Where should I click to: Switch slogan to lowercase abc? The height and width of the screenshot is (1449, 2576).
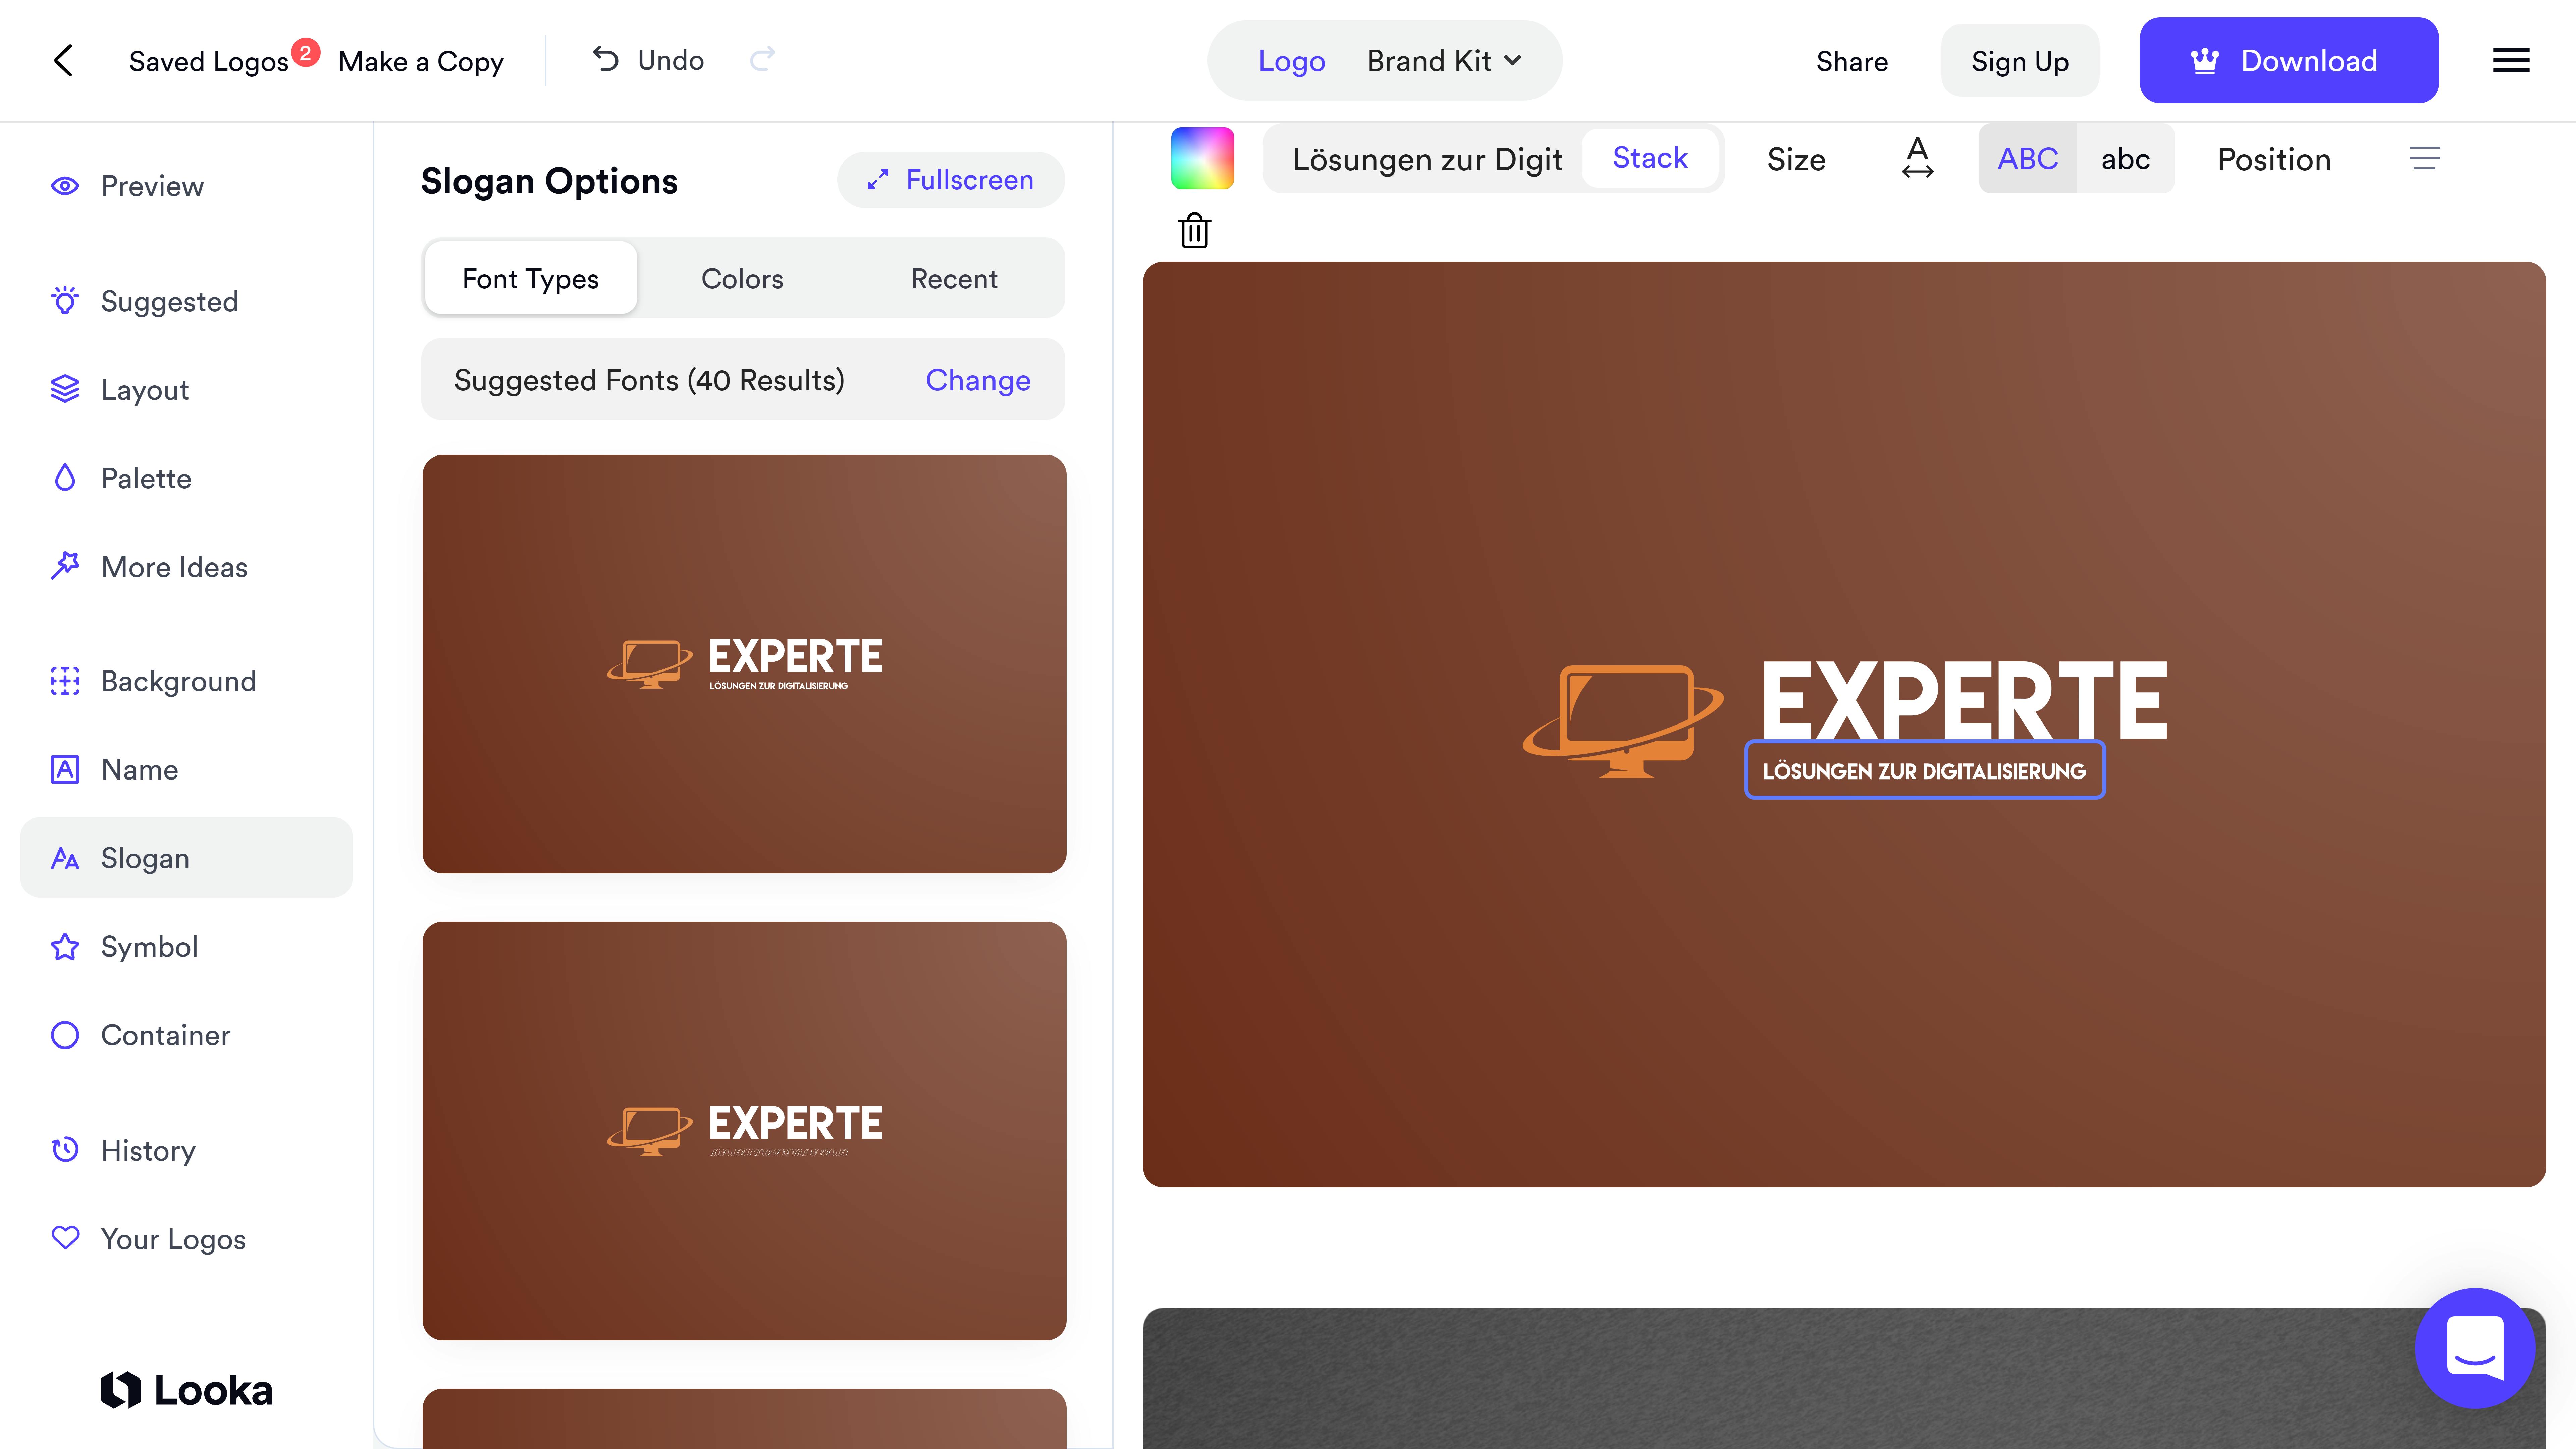[x=2126, y=158]
